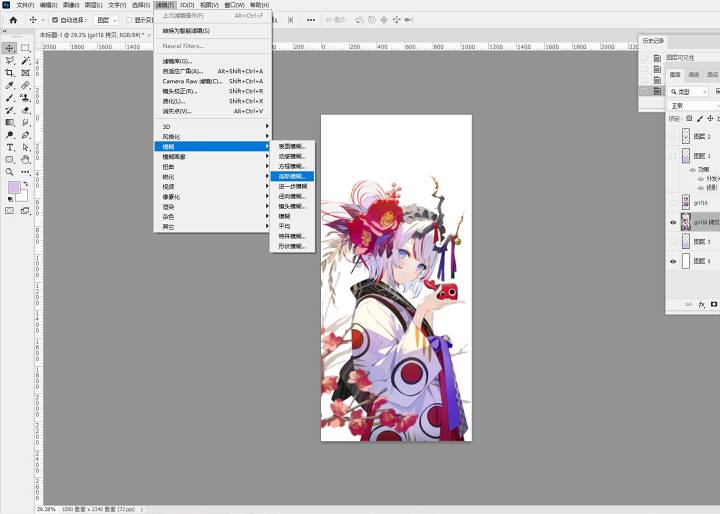The image size is (720, 514).
Task: Show girl16 layer visibility
Action: 673,203
